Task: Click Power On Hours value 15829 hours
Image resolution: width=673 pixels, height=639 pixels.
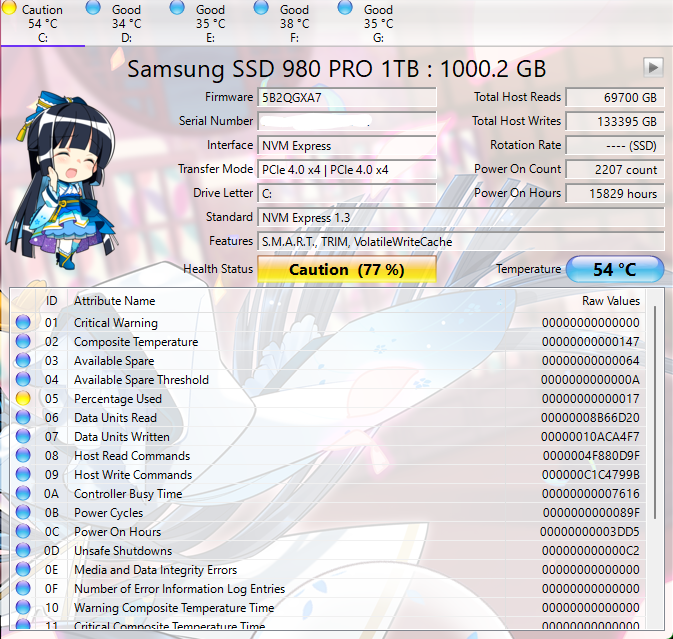Action: (x=615, y=194)
